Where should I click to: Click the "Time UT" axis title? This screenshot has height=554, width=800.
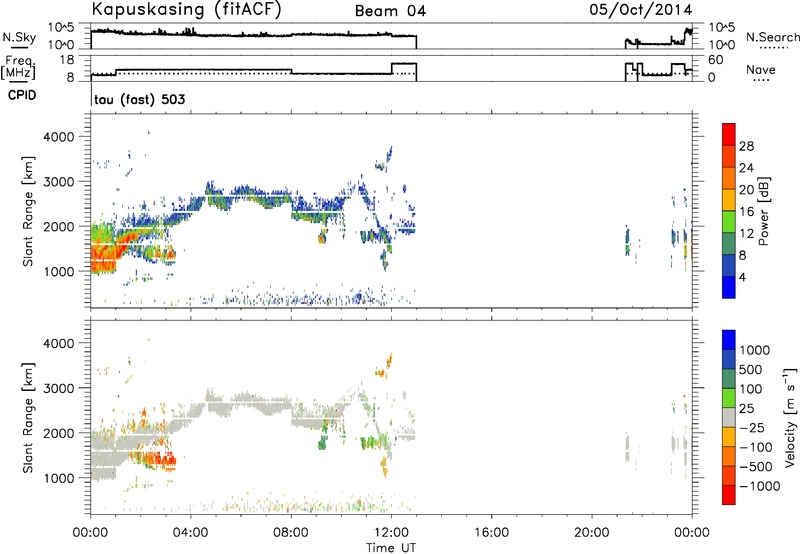pos(391,547)
